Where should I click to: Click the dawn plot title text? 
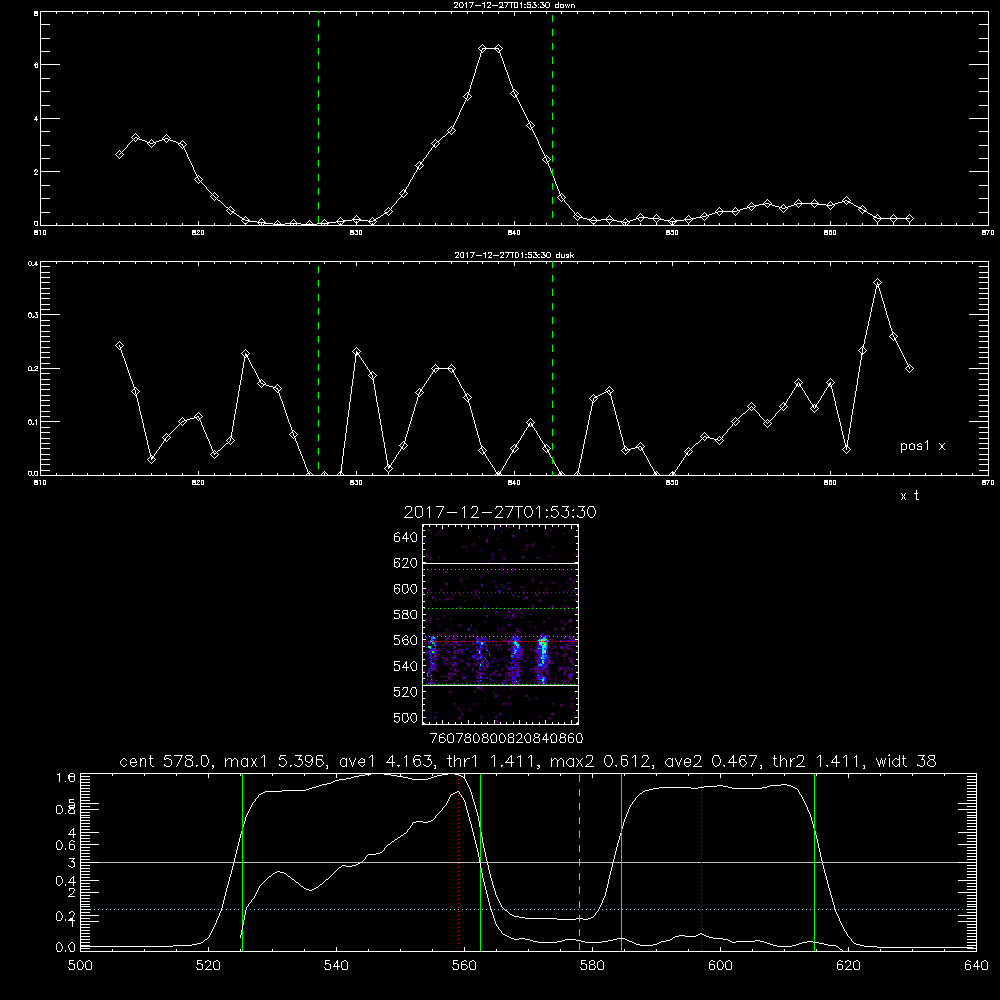click(x=514, y=5)
